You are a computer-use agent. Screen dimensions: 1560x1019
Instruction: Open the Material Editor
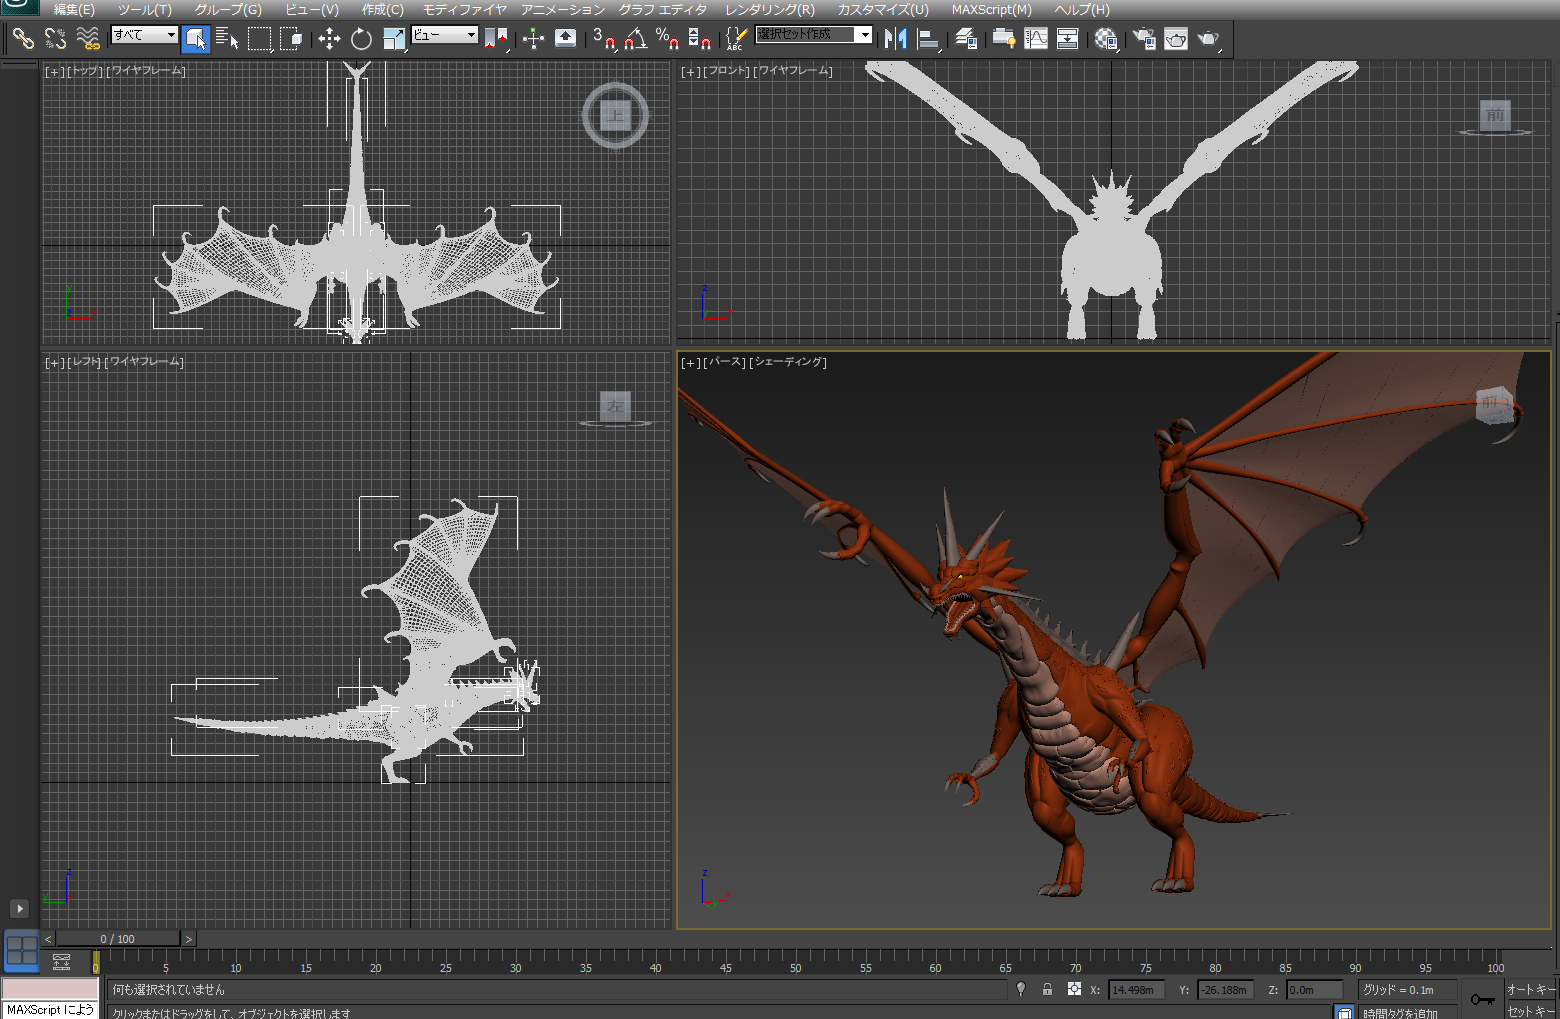[x=1105, y=39]
